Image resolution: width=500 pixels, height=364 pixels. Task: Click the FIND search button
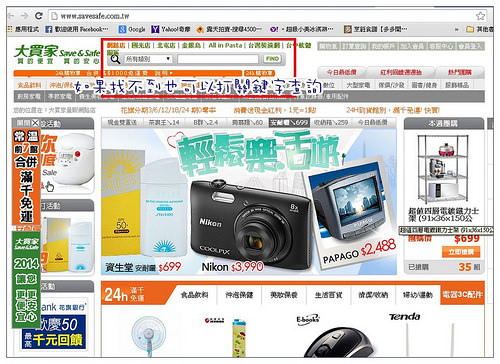[x=272, y=59]
